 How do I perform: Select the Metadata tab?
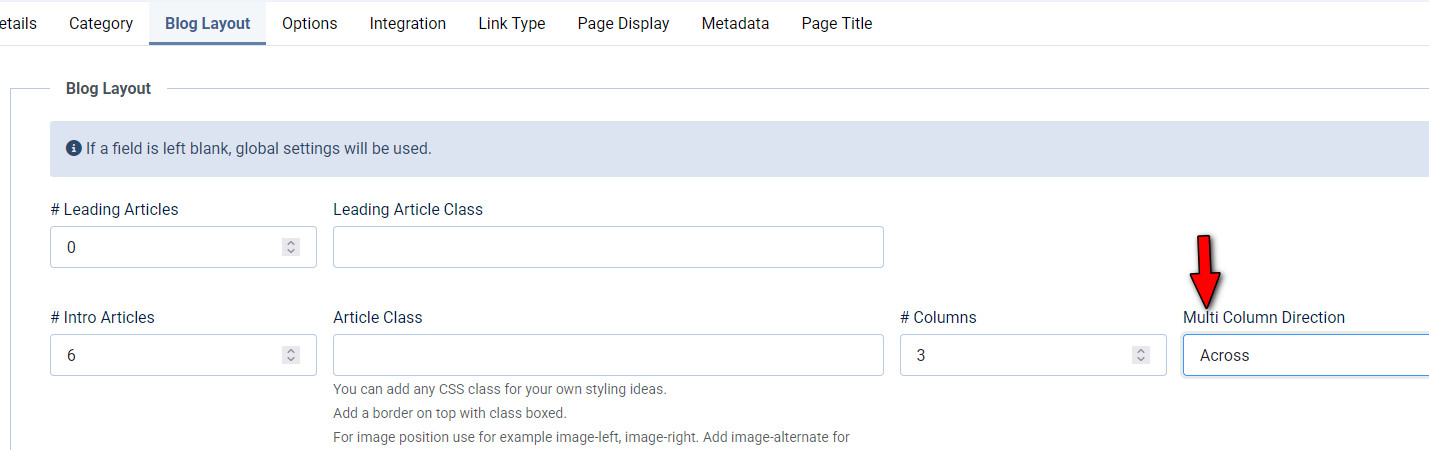coord(735,23)
